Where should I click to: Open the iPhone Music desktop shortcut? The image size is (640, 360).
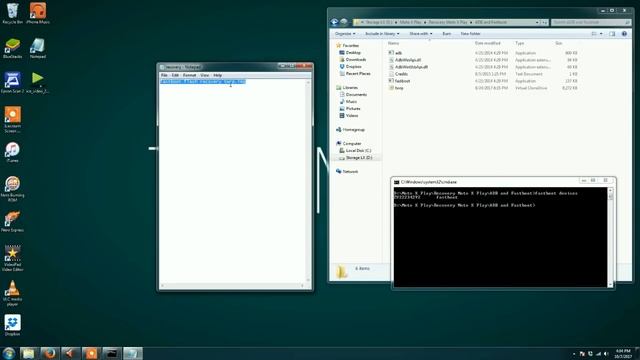(38, 13)
